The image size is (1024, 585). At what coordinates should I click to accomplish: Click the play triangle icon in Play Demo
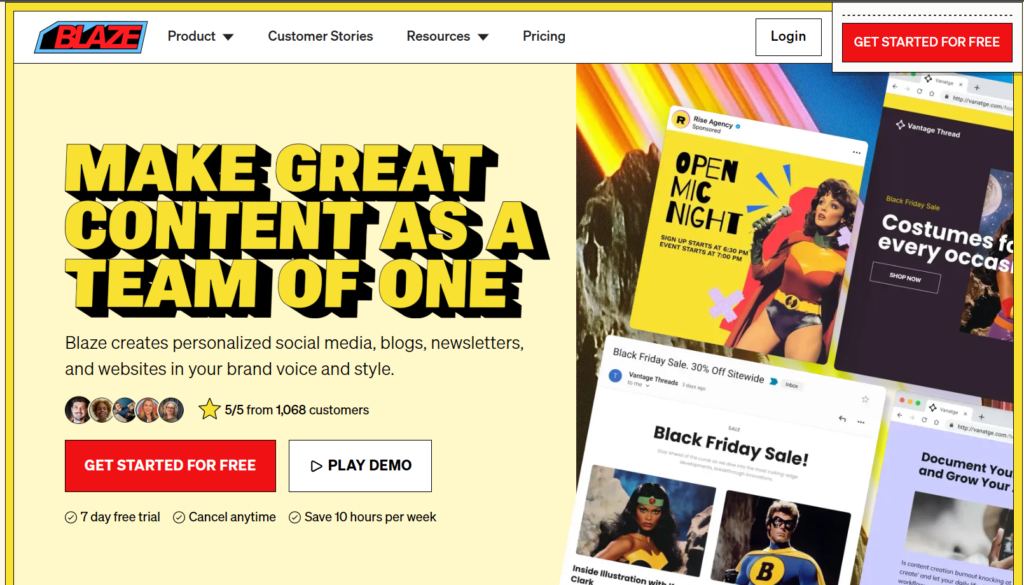[316, 466]
